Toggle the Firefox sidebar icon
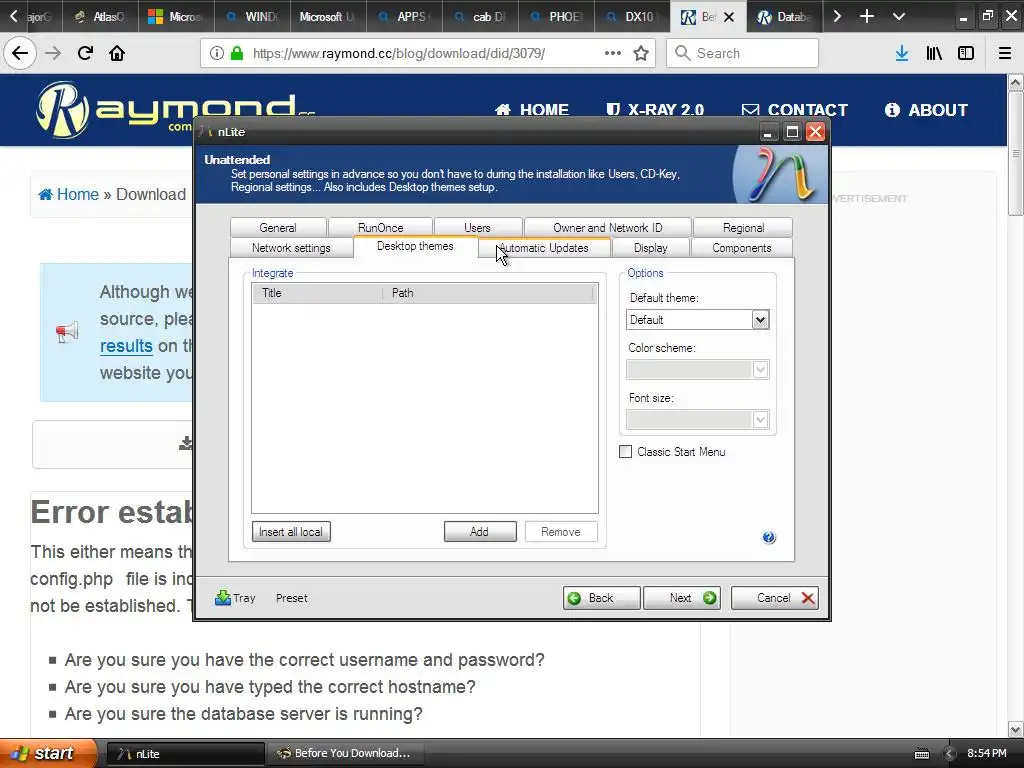 tap(966, 53)
